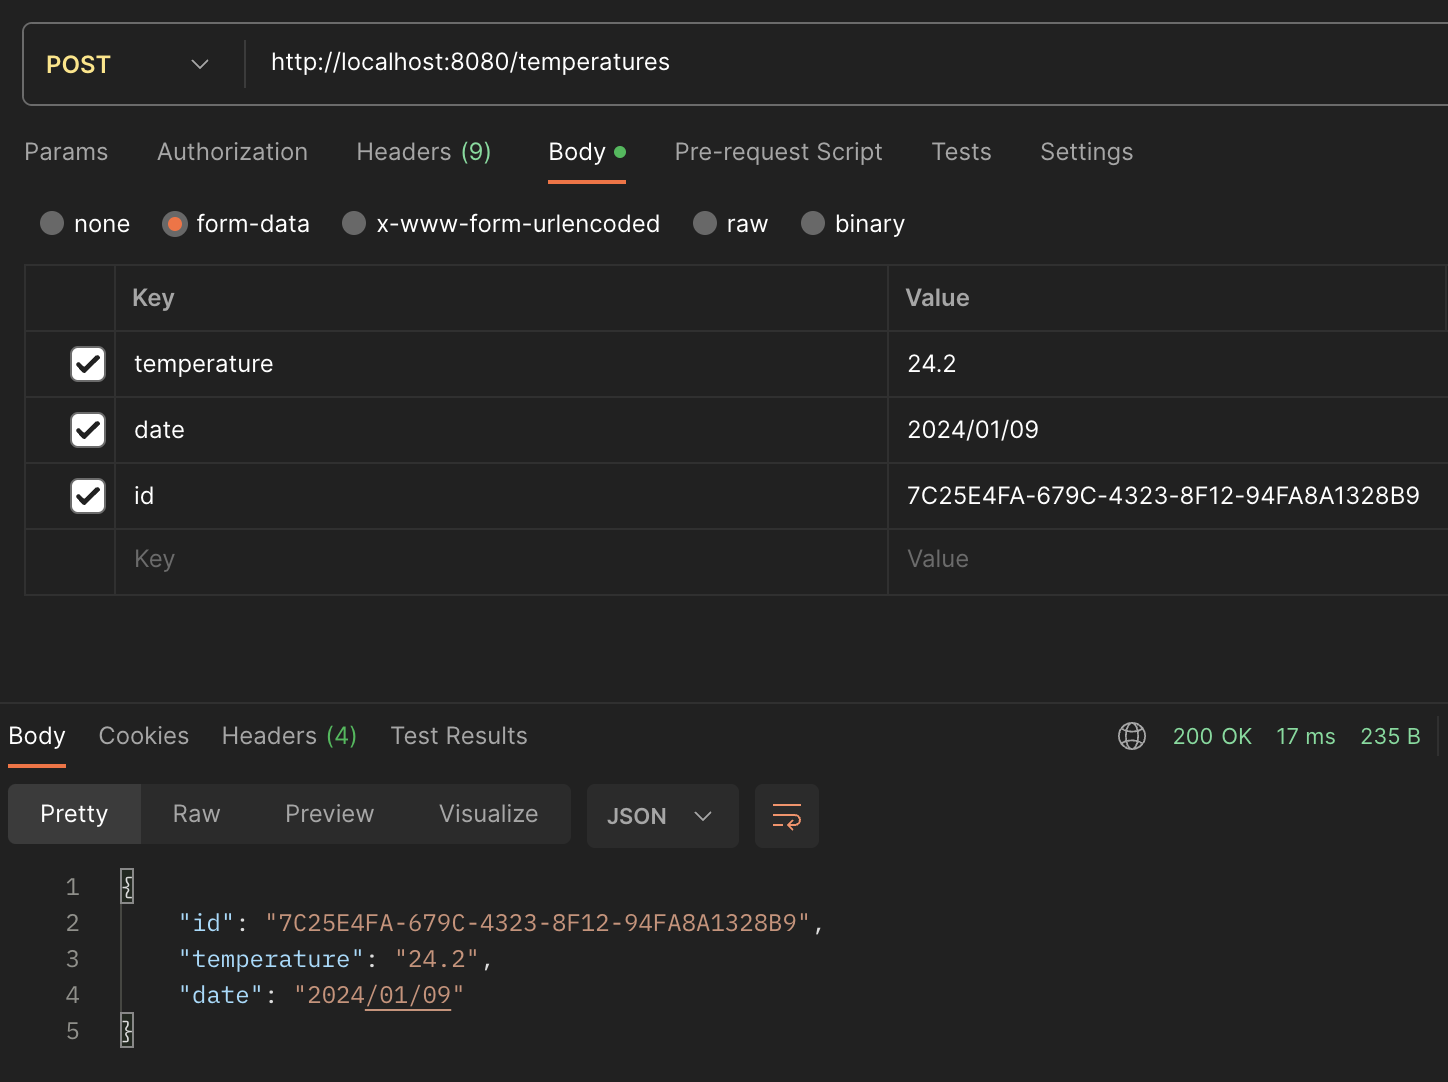Viewport: 1448px width, 1082px height.
Task: Collapse JSON at opening brace line 1
Action: click(127, 886)
